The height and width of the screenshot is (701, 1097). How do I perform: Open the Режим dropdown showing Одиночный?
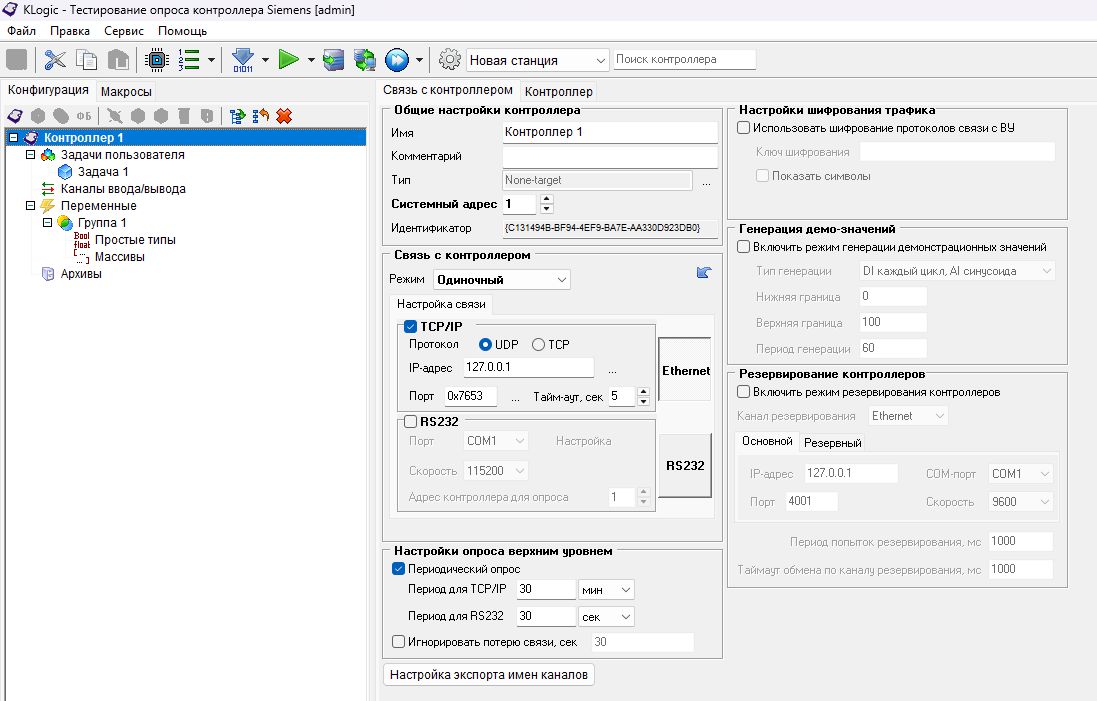point(502,280)
